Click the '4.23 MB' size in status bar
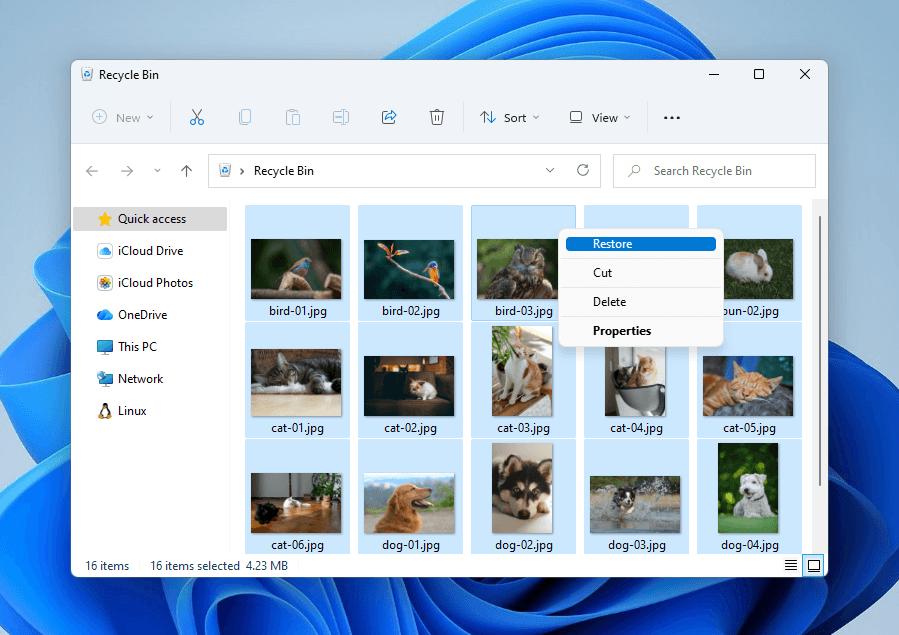The image size is (899, 635). (x=267, y=566)
